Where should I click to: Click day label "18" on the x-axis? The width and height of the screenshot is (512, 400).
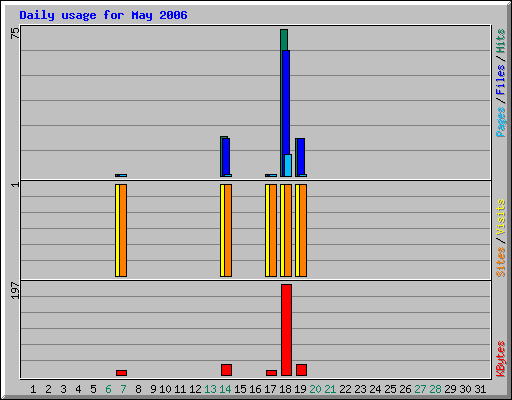tap(285, 389)
